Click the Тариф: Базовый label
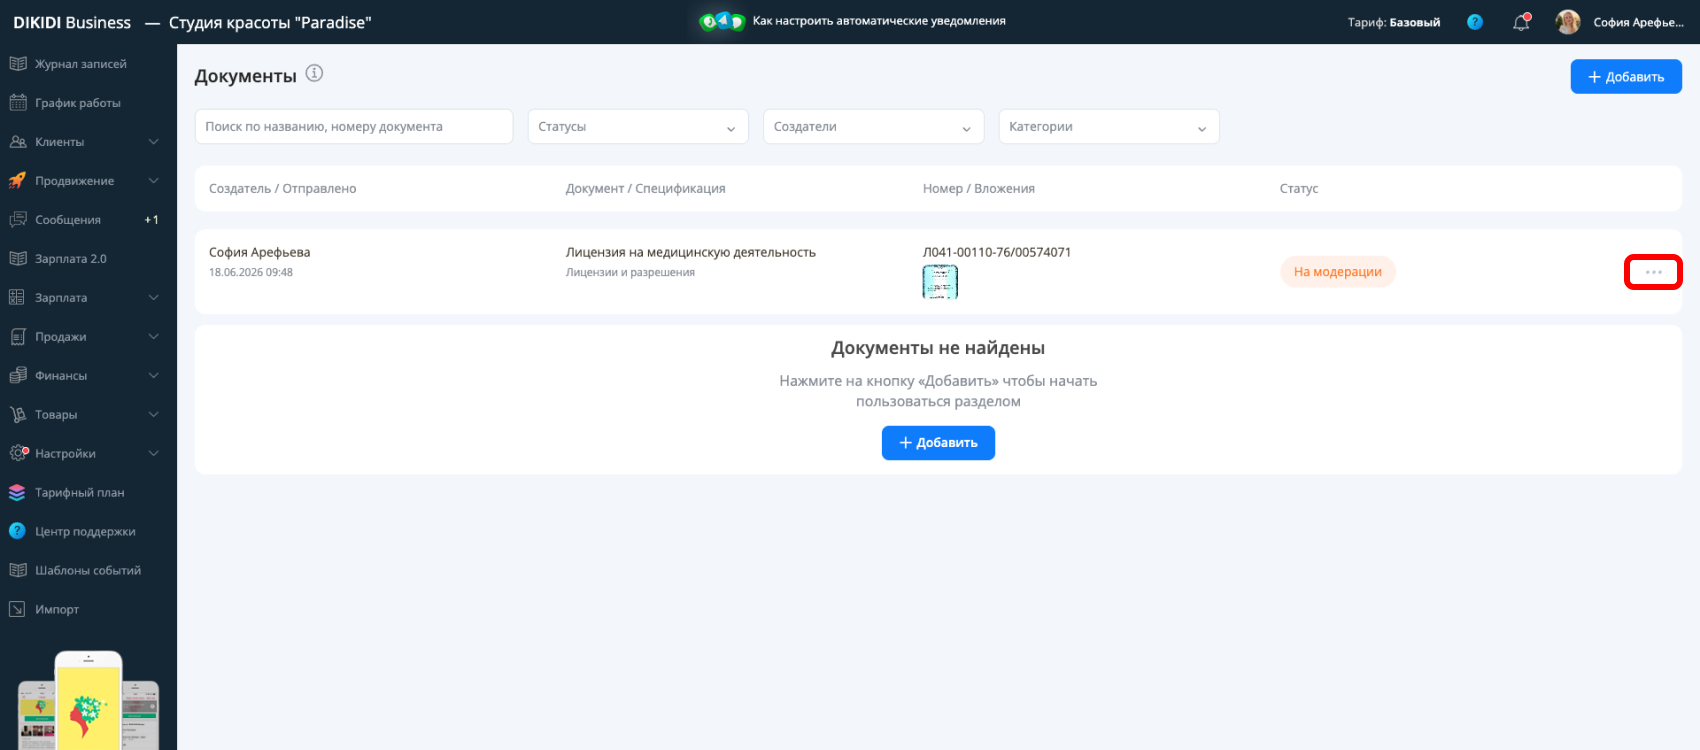Image resolution: width=1700 pixels, height=750 pixels. [1394, 22]
